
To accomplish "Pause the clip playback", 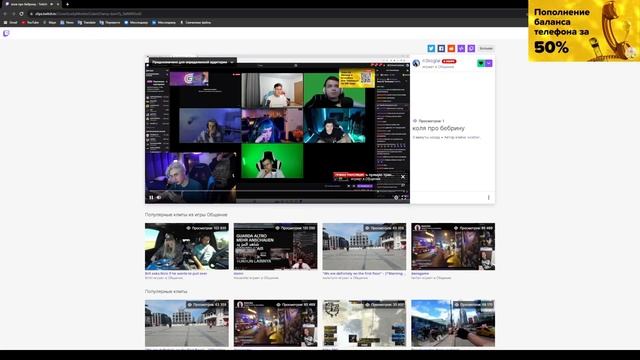I will coord(151,198).
